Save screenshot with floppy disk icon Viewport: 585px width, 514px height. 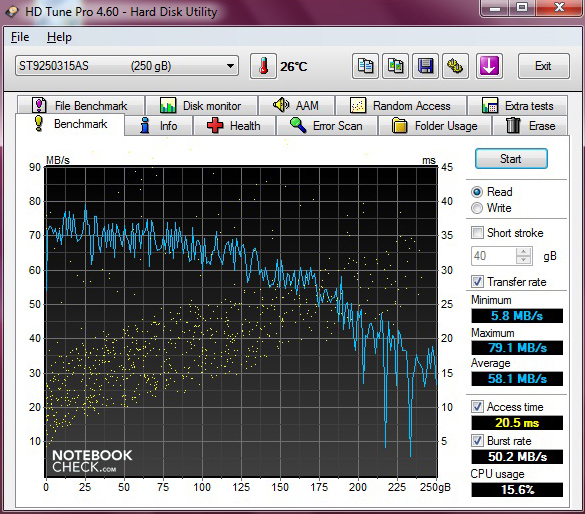point(425,66)
